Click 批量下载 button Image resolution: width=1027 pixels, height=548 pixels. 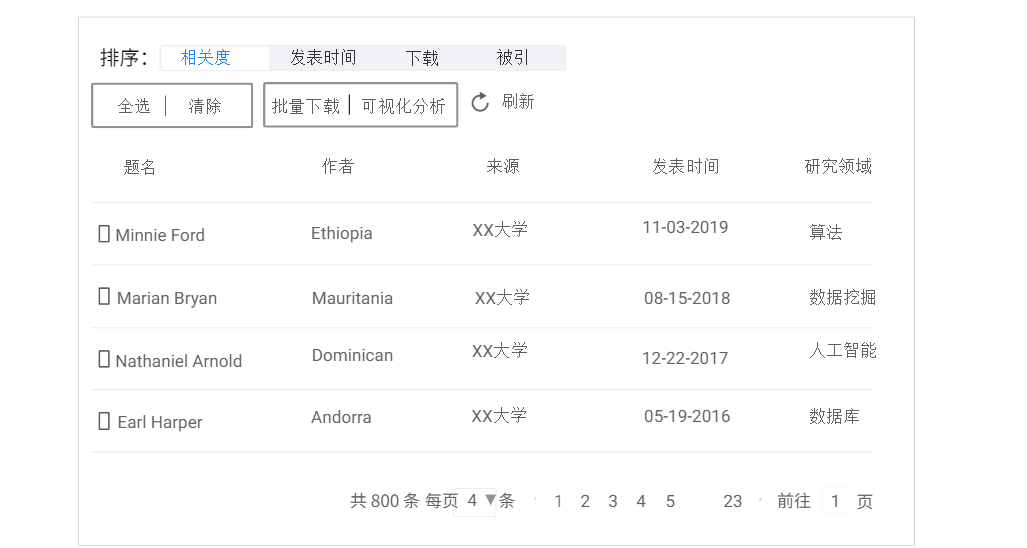point(306,106)
